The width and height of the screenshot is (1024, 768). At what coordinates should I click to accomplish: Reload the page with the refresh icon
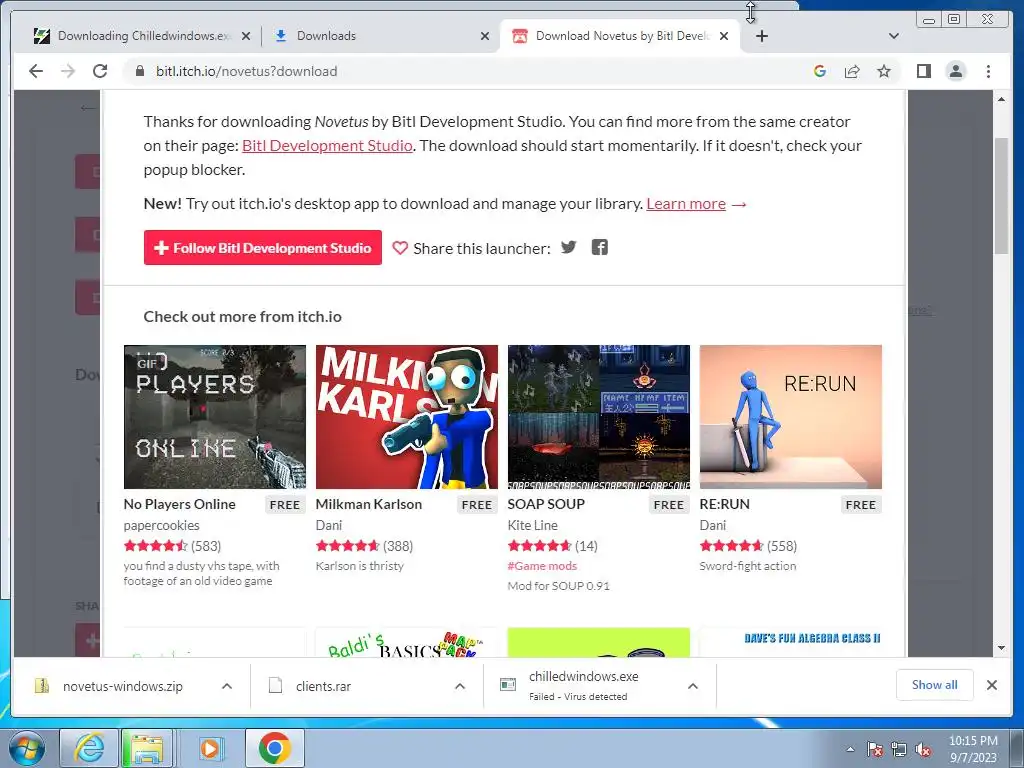100,71
